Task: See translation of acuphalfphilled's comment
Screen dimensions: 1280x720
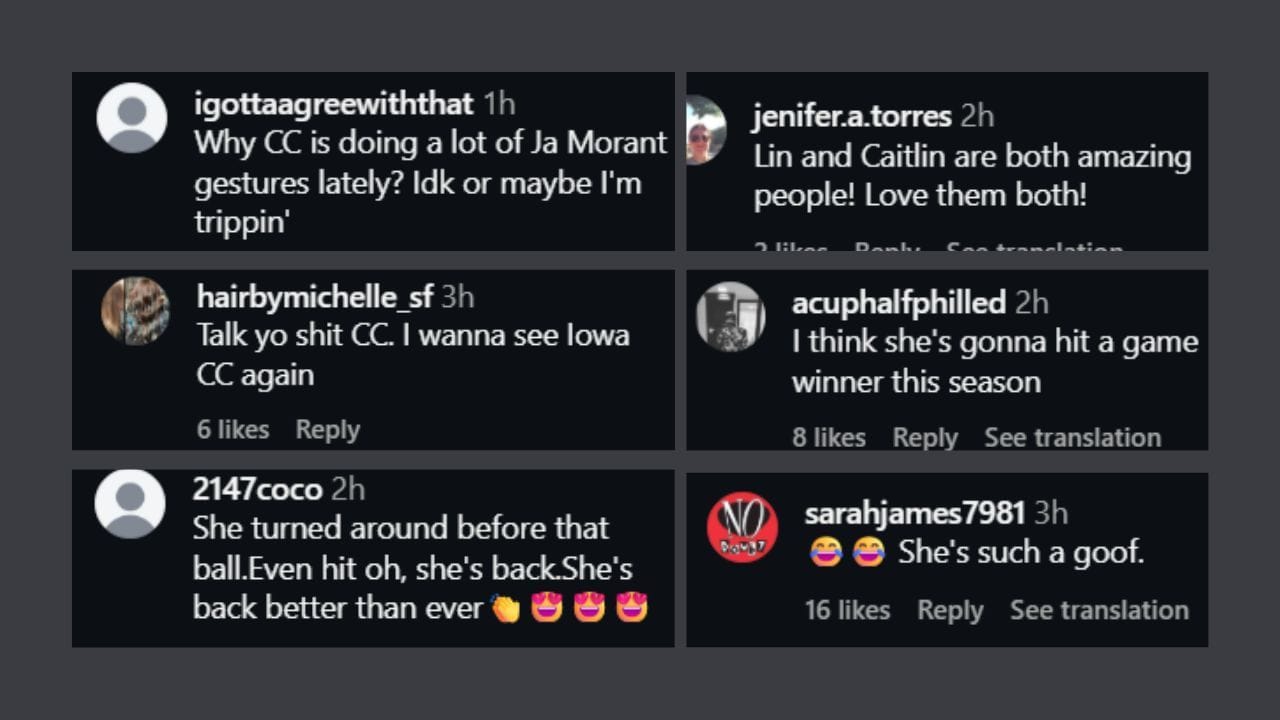Action: coord(1072,437)
